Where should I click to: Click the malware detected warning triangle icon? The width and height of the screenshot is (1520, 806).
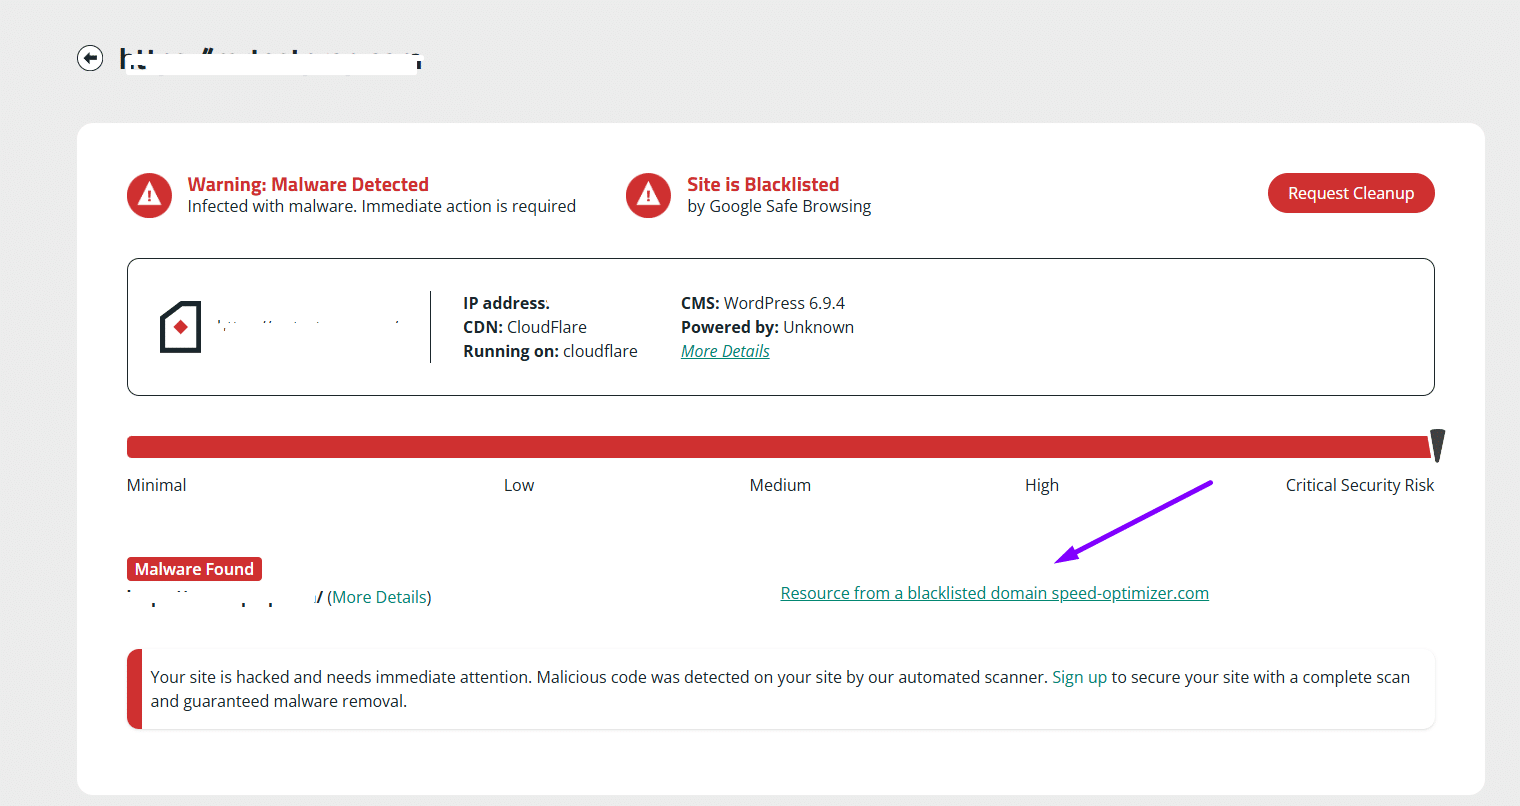pyautogui.click(x=149, y=195)
